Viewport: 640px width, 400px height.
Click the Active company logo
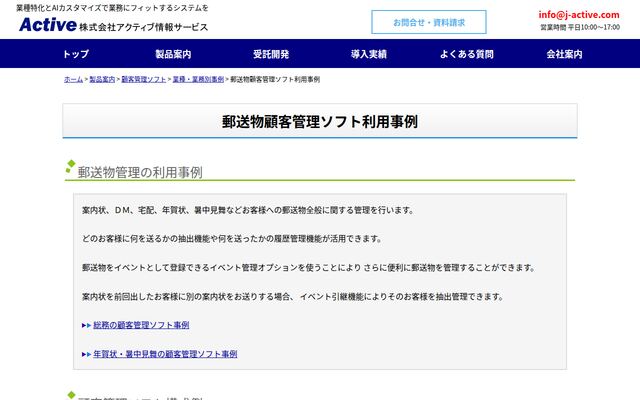(x=48, y=25)
